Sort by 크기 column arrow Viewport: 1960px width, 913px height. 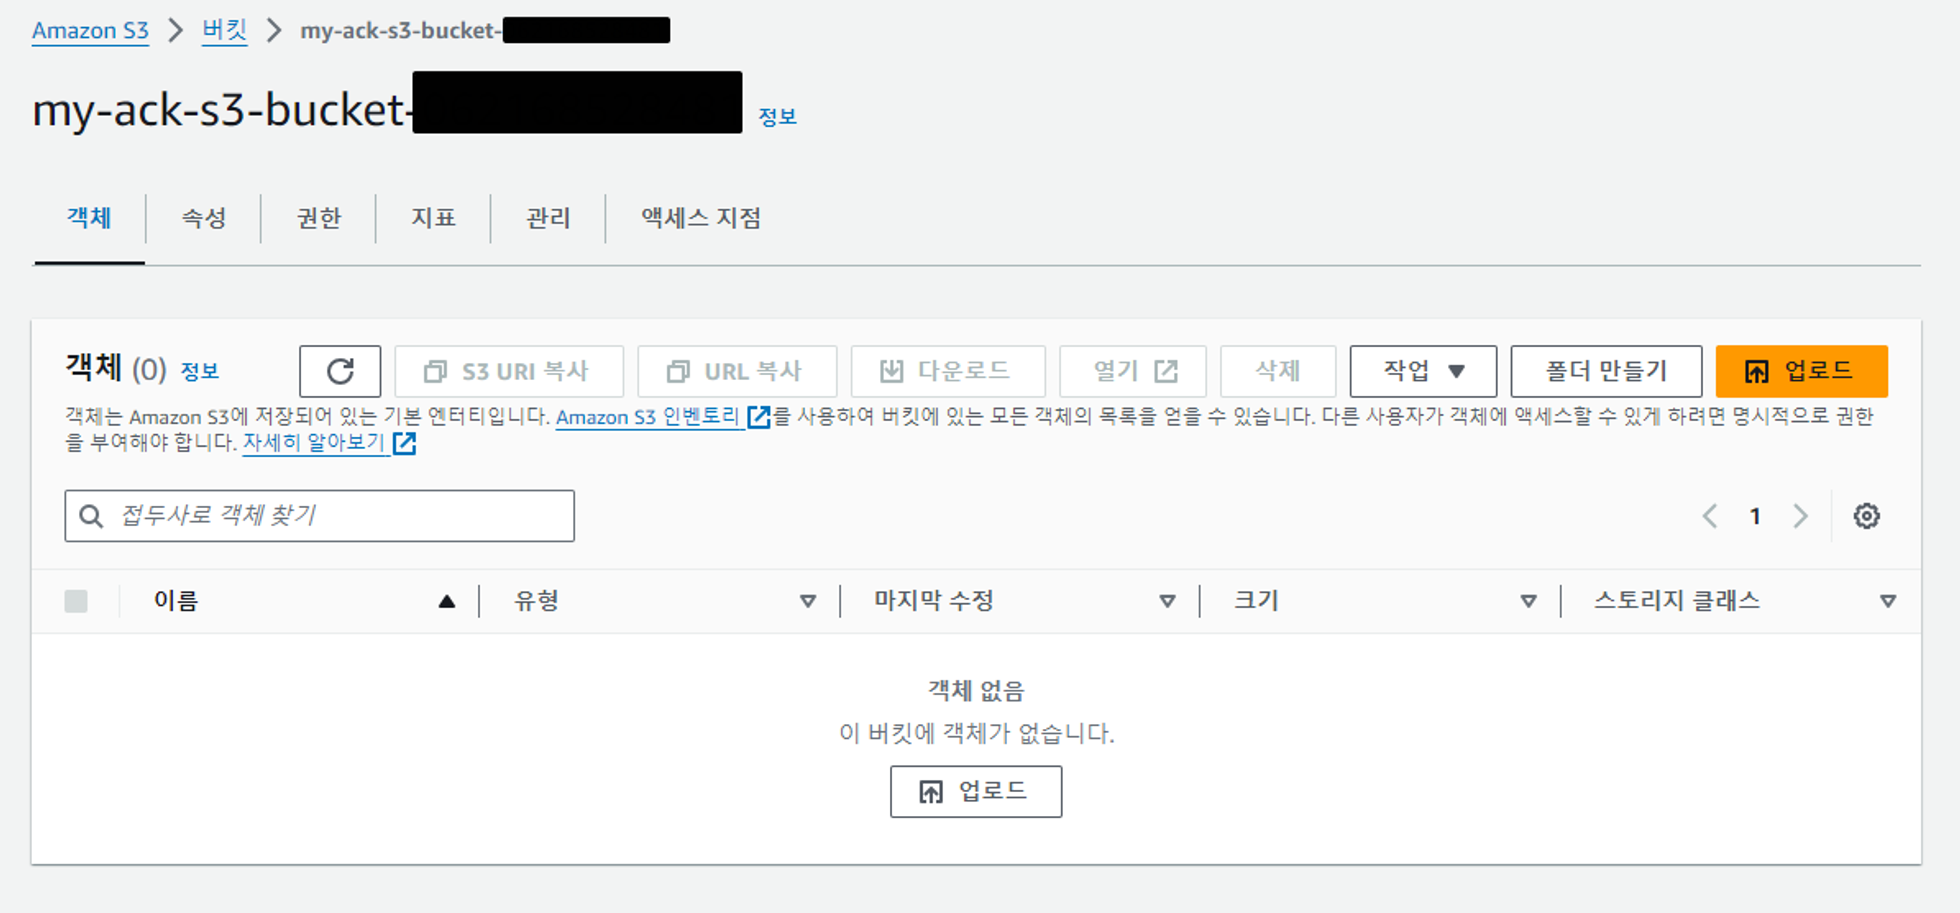[x=1528, y=601]
